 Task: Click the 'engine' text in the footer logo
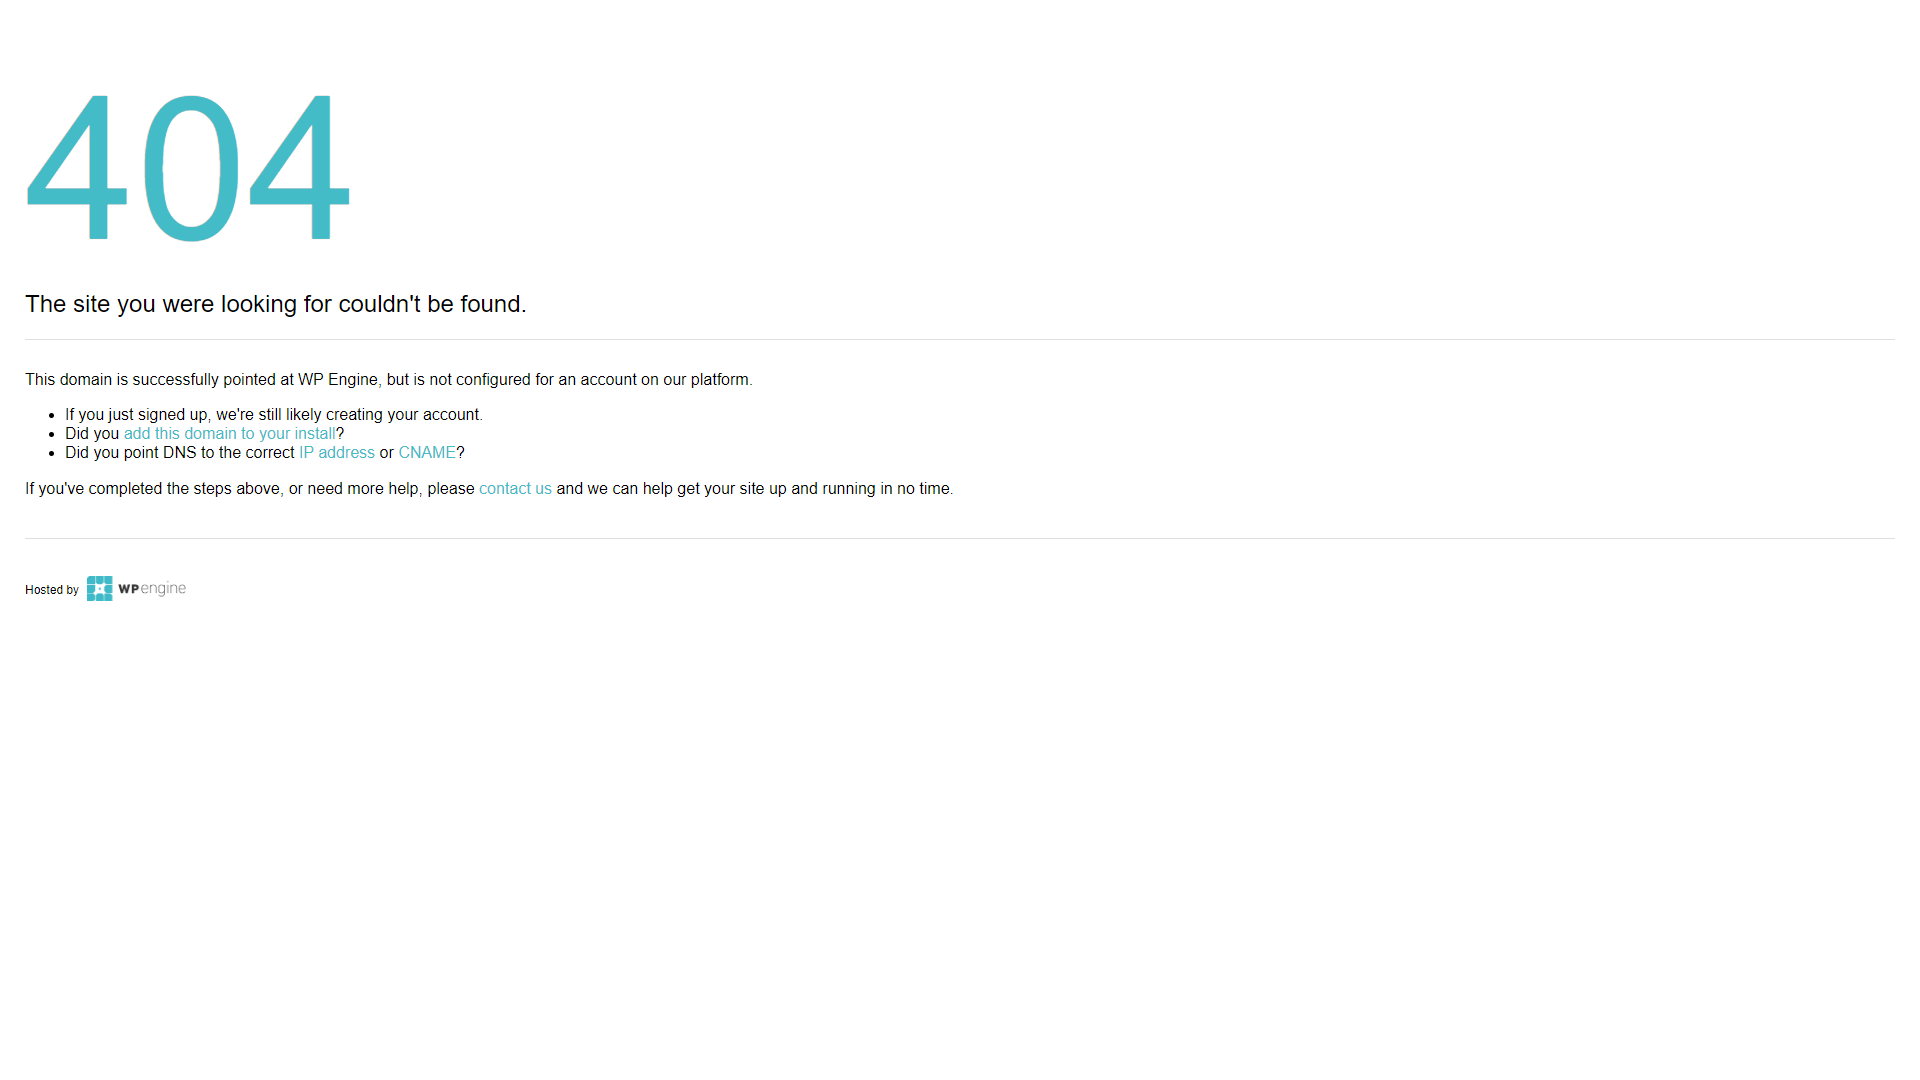tap(164, 589)
